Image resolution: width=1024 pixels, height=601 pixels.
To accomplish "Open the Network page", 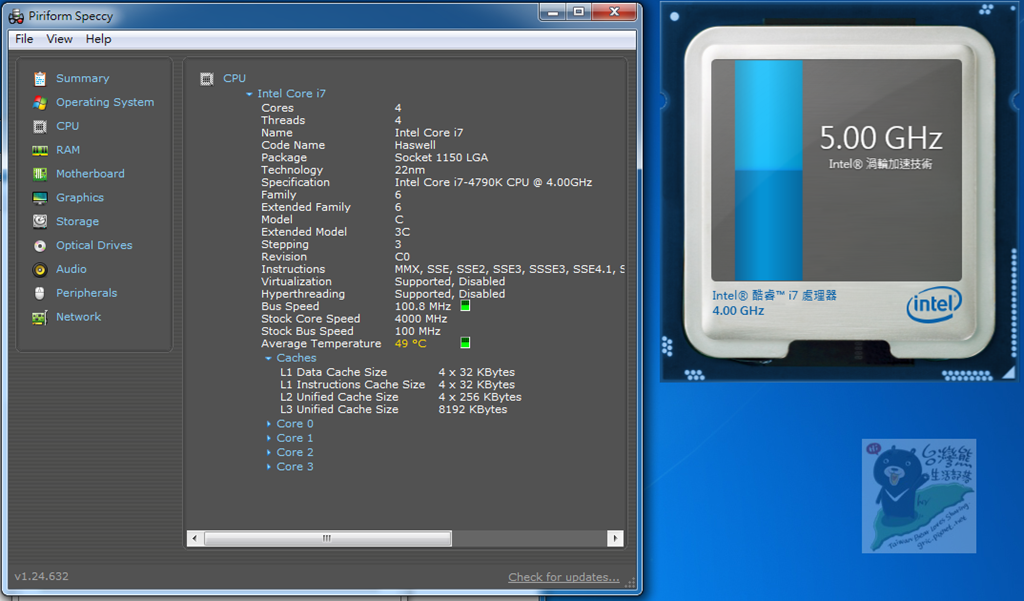I will tap(78, 317).
